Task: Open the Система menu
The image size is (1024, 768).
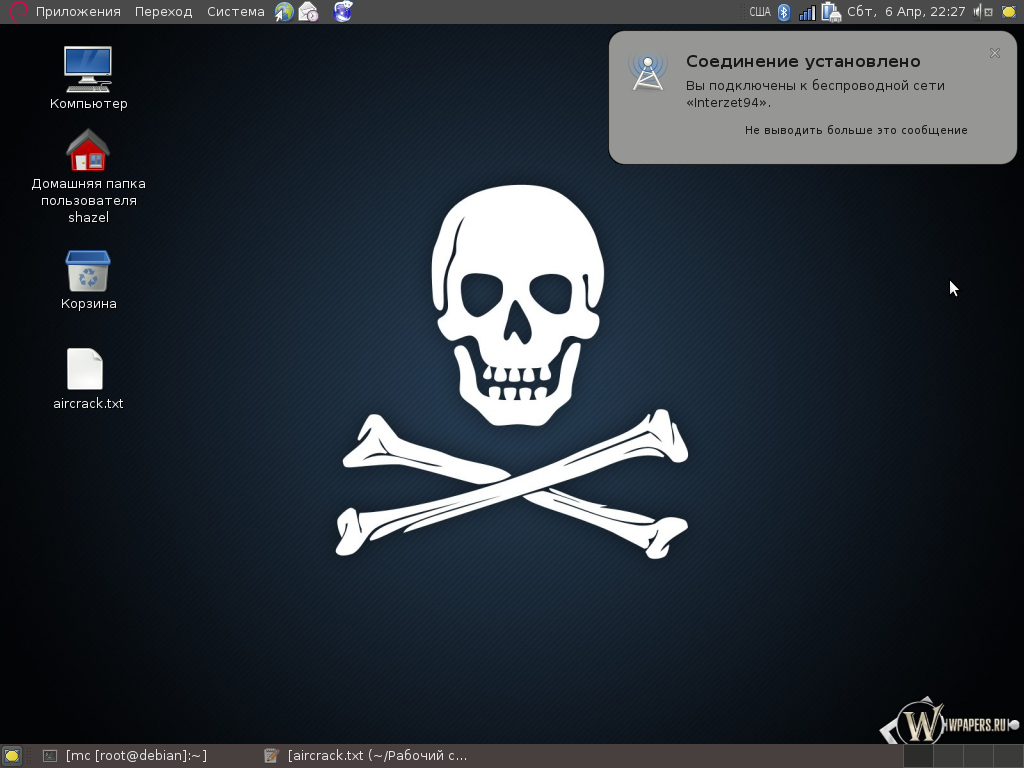Action: pyautogui.click(x=235, y=12)
